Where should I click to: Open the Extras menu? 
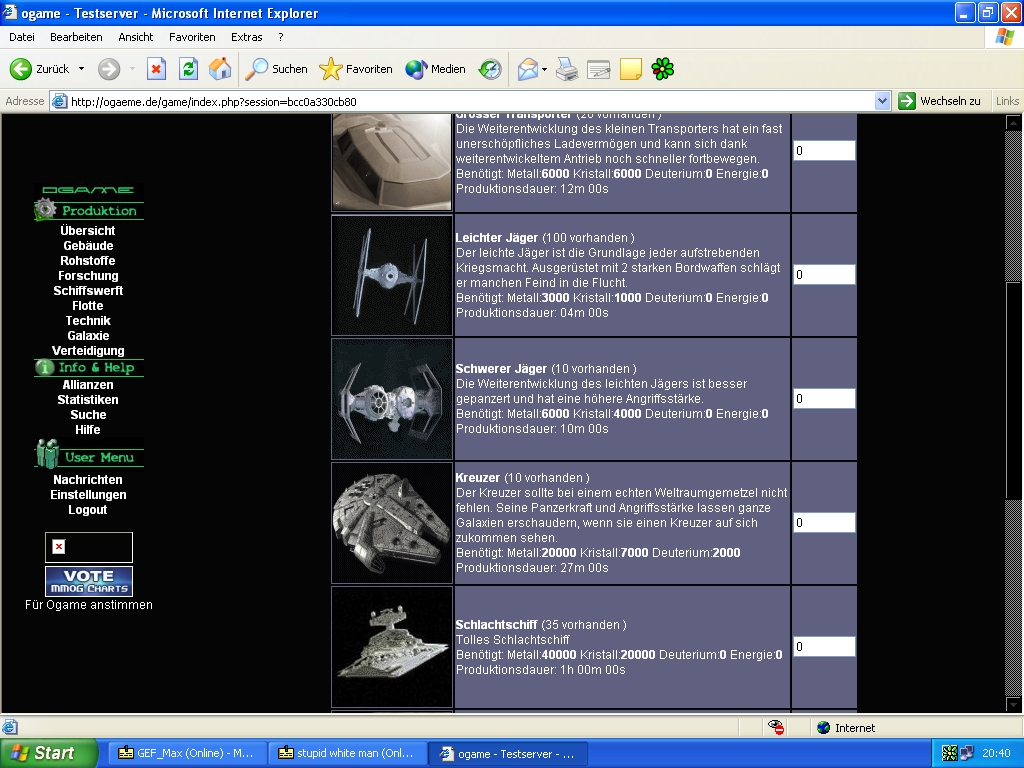(246, 37)
